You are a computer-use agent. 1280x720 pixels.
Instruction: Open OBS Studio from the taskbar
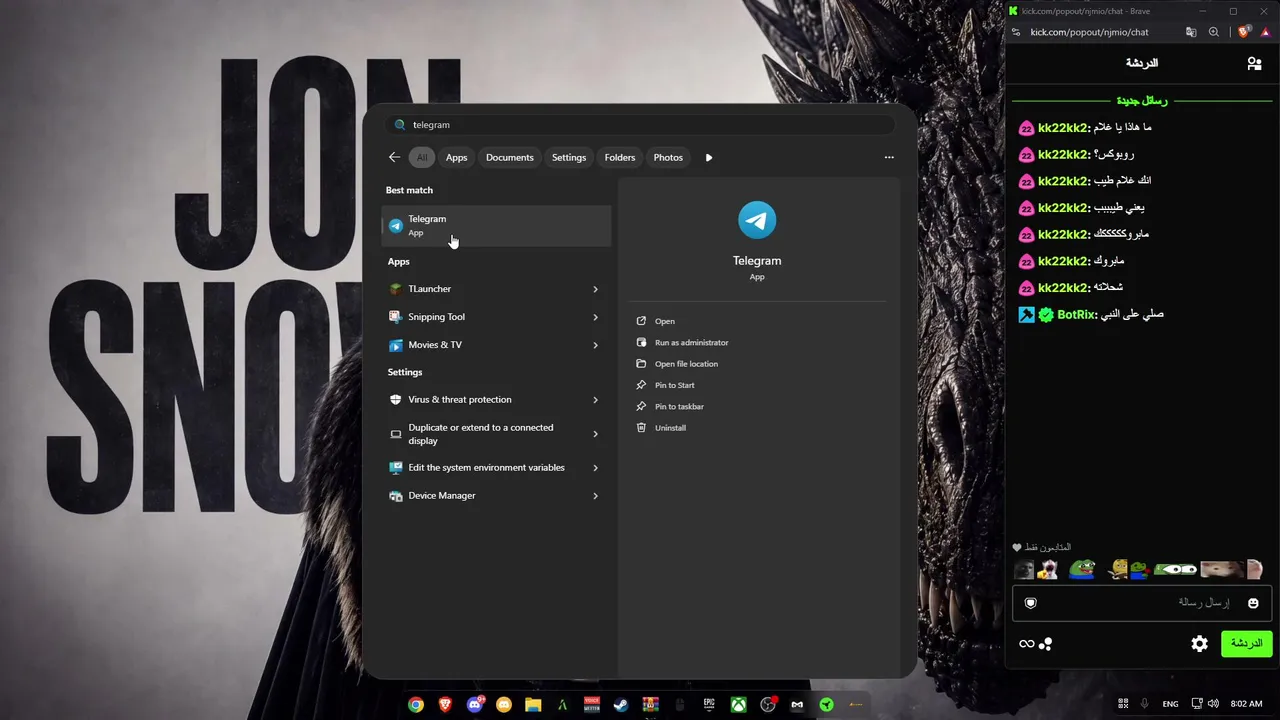point(768,705)
